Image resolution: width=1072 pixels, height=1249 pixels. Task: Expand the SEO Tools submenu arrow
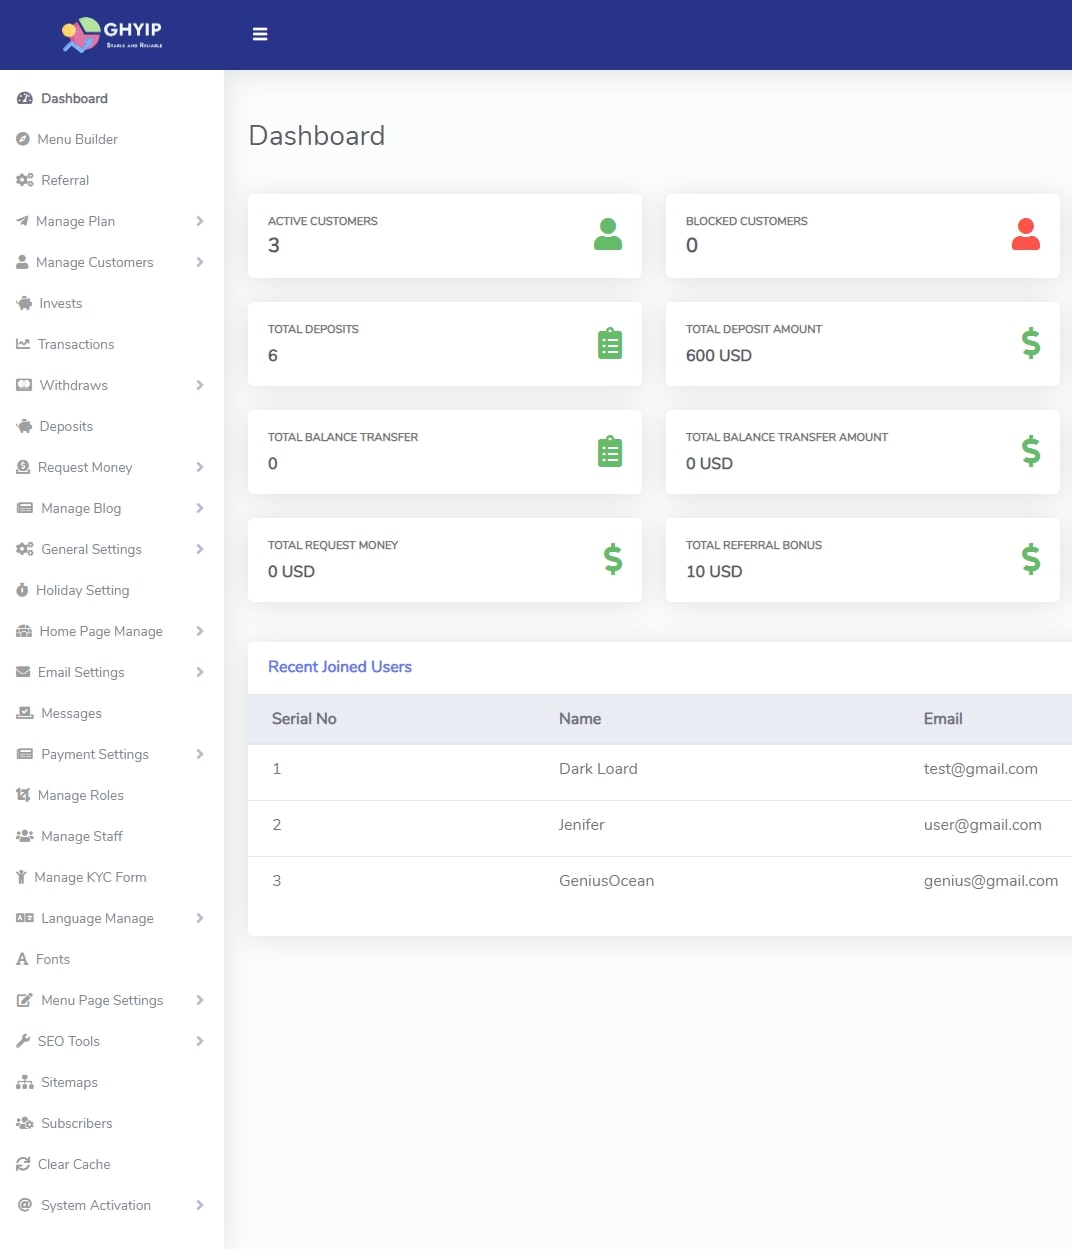[x=200, y=1041]
